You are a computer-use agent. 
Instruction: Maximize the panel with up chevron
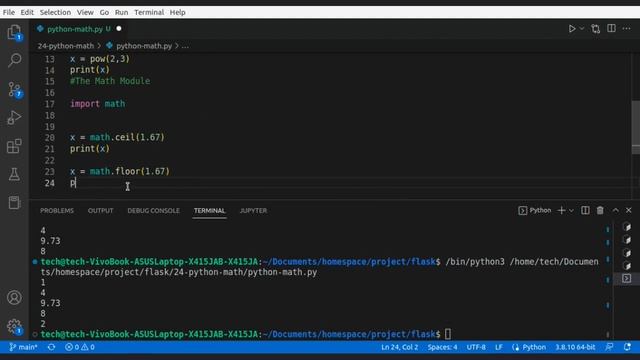616,210
